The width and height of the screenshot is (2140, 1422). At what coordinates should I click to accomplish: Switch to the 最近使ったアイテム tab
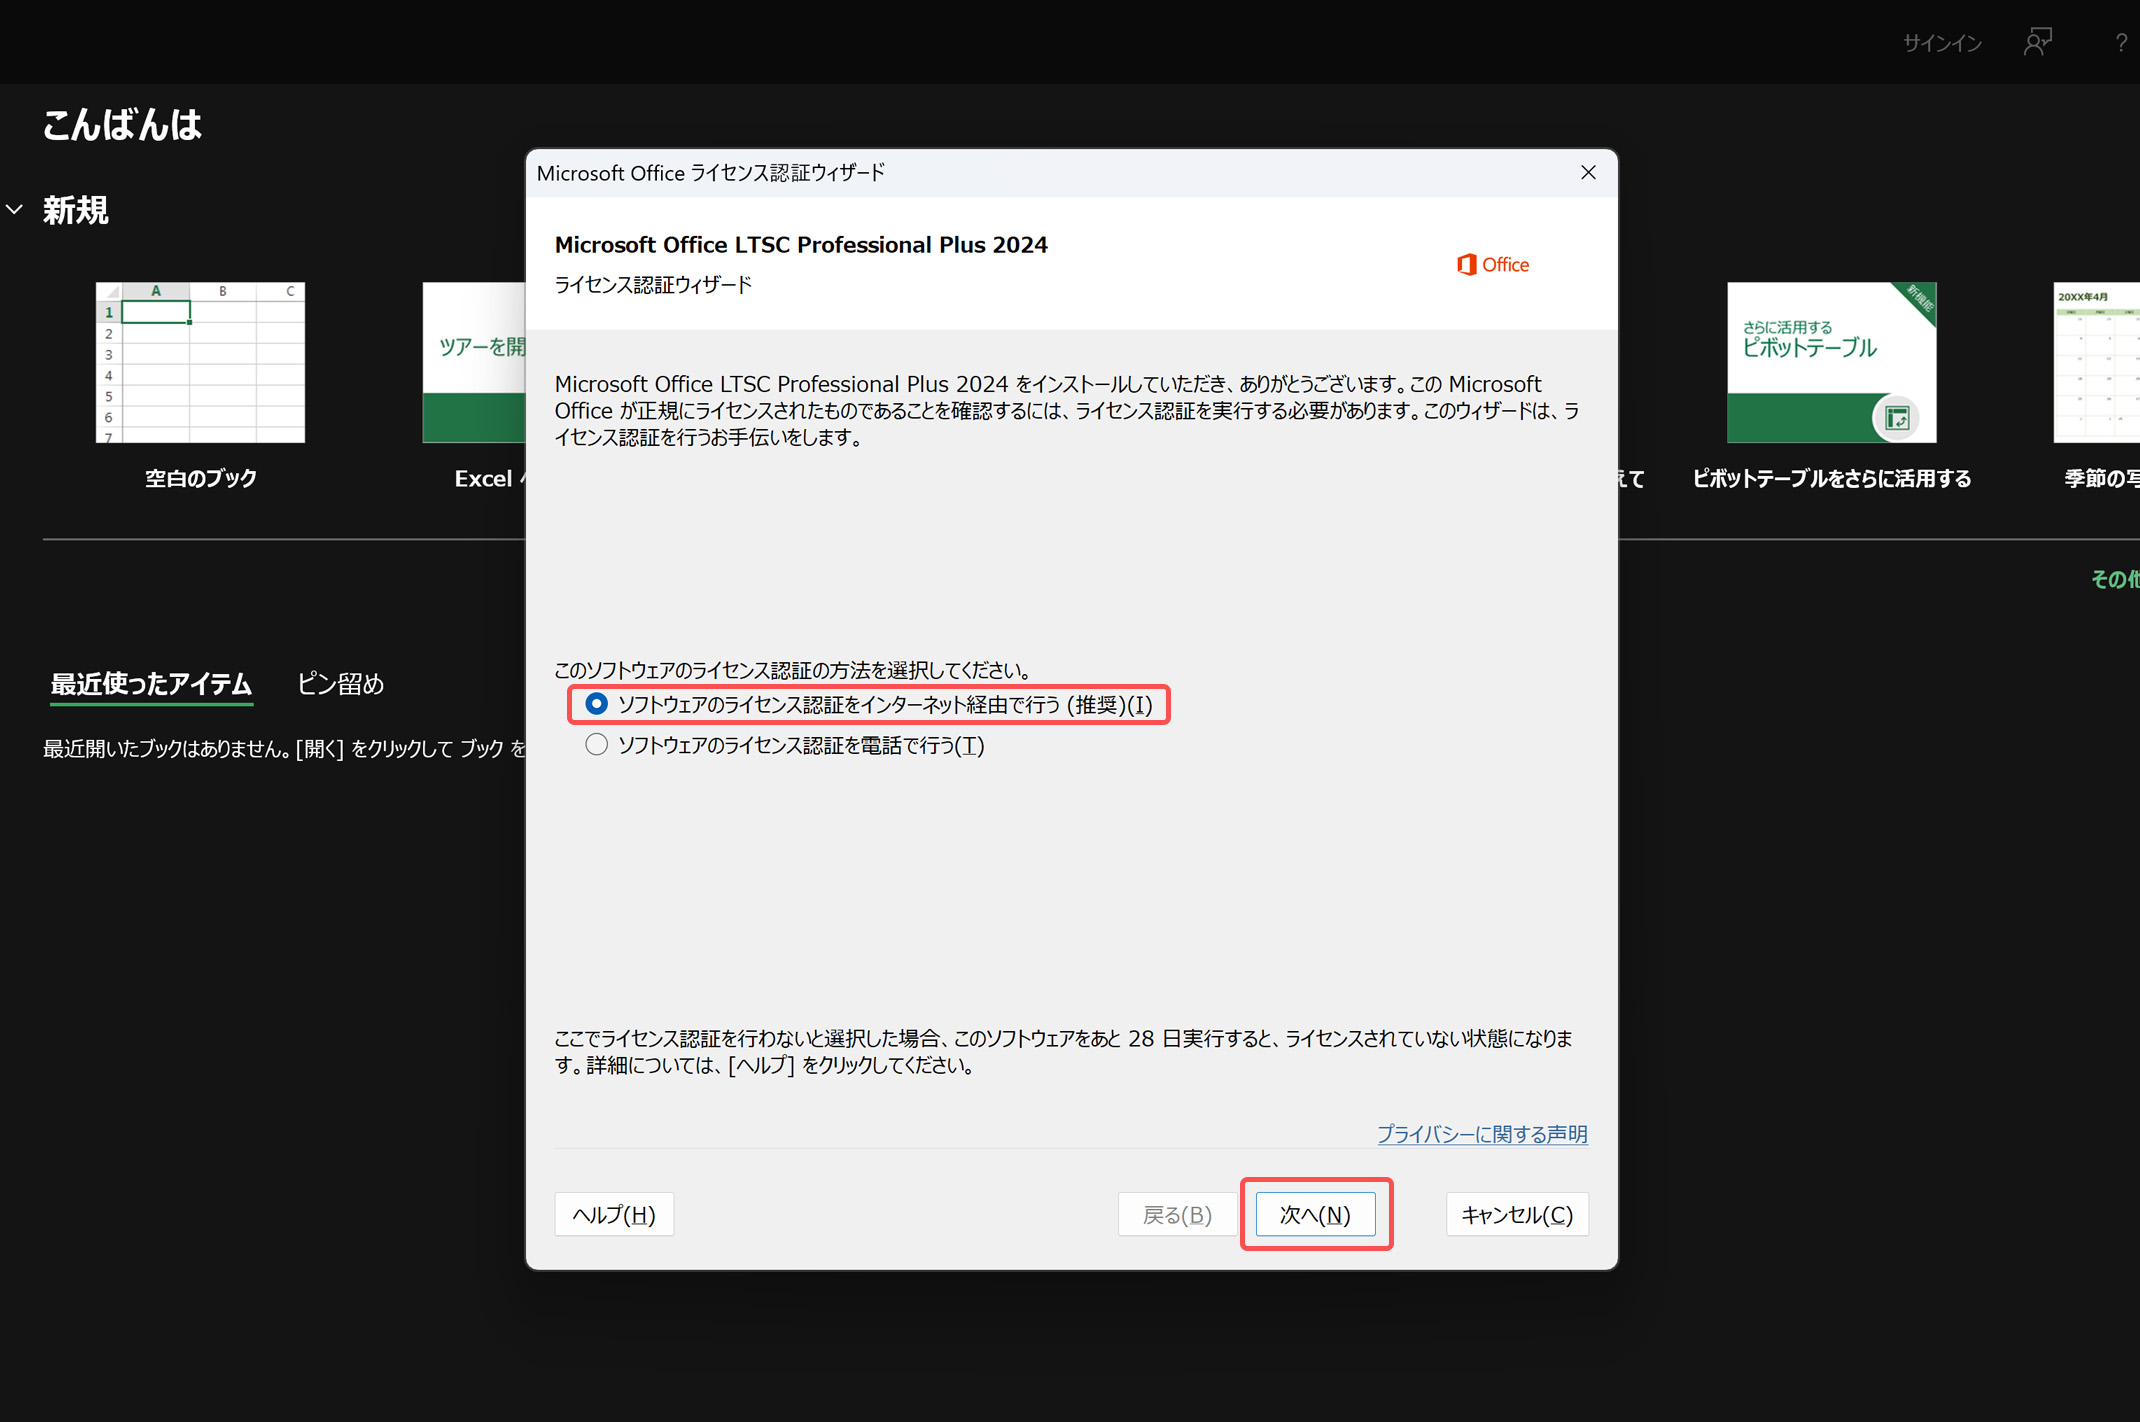[151, 684]
